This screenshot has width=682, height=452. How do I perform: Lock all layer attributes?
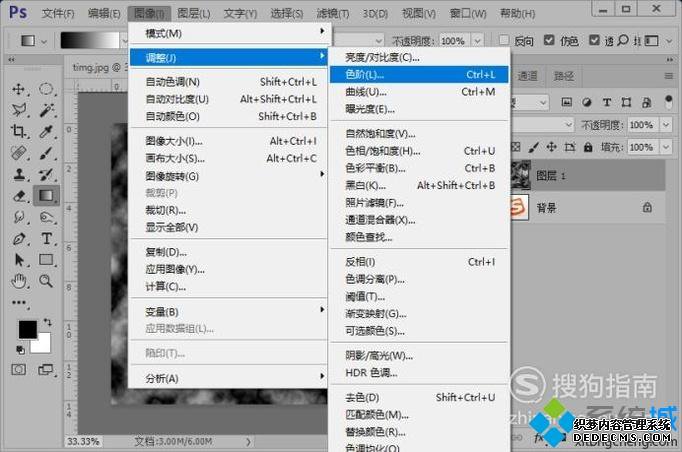click(x=588, y=147)
